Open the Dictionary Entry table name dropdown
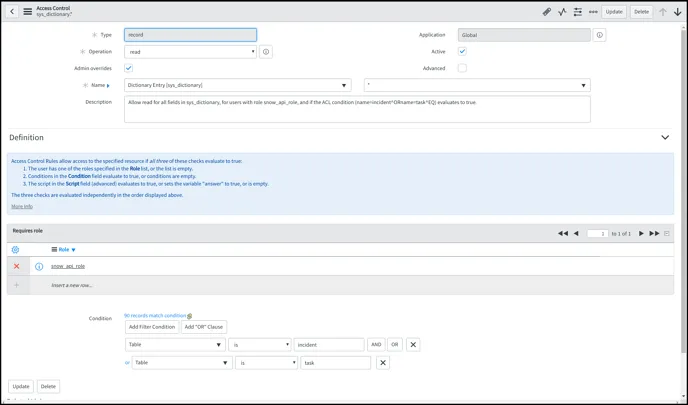This screenshot has height=405, width=688. click(x=237, y=85)
